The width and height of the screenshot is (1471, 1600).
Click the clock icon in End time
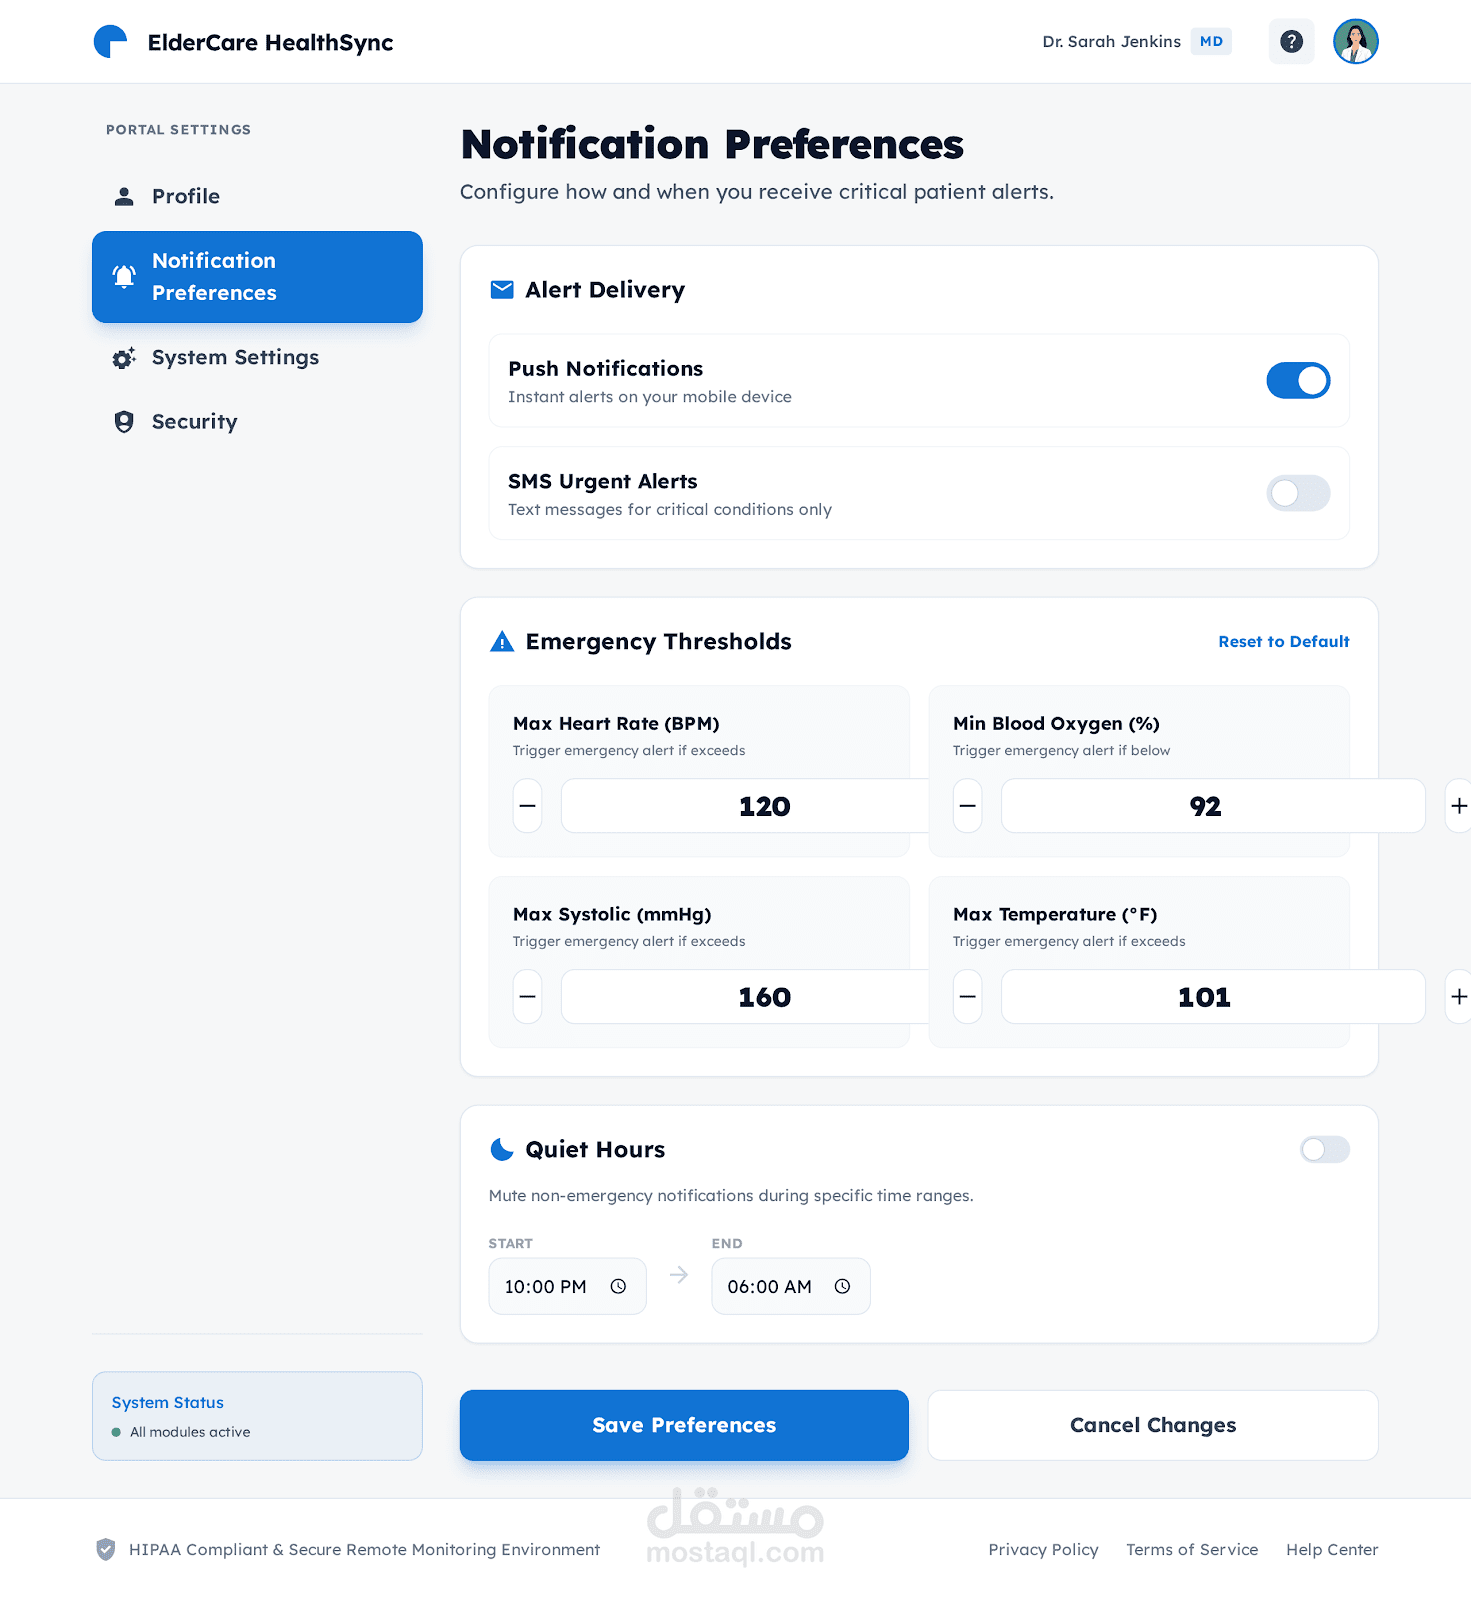pos(842,1287)
